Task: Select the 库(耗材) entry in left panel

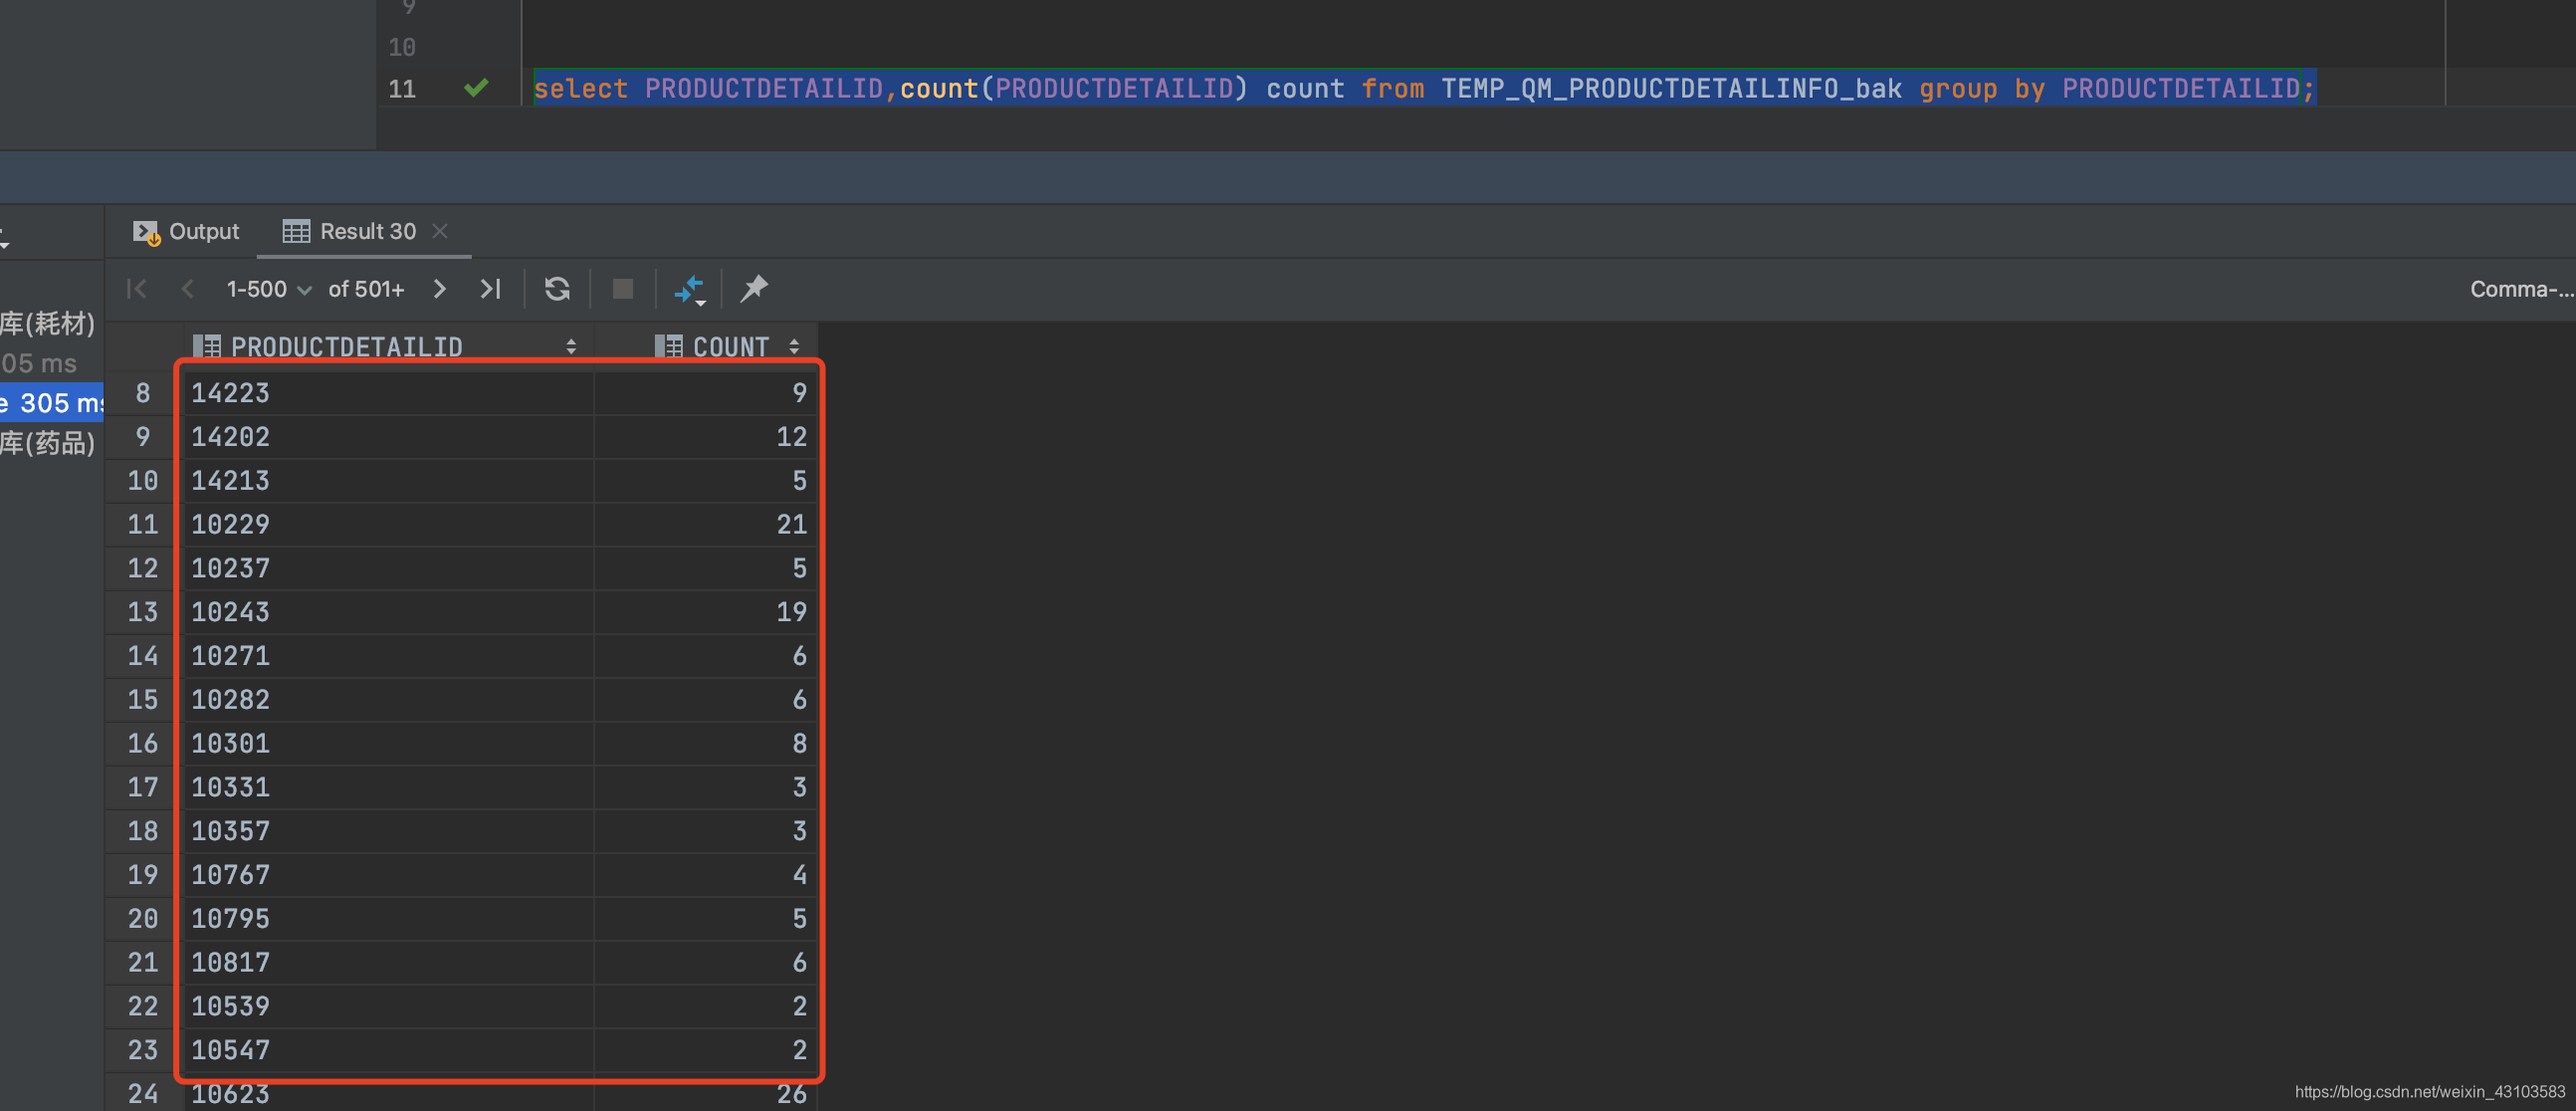Action: [x=48, y=324]
